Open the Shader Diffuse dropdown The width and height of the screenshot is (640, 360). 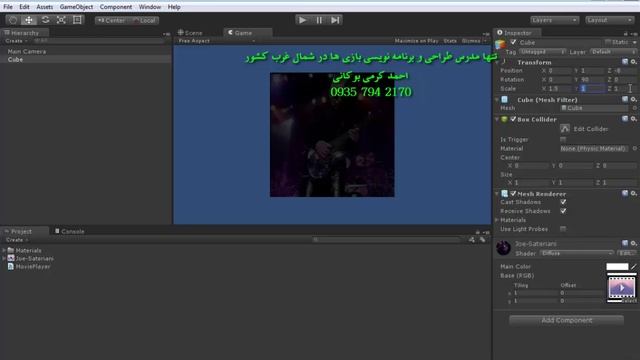[x=576, y=253]
